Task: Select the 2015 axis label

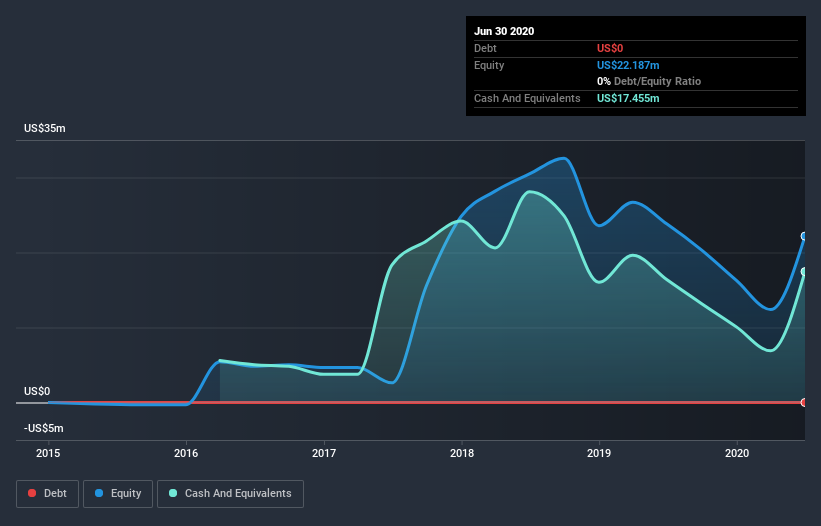Action: [48, 453]
